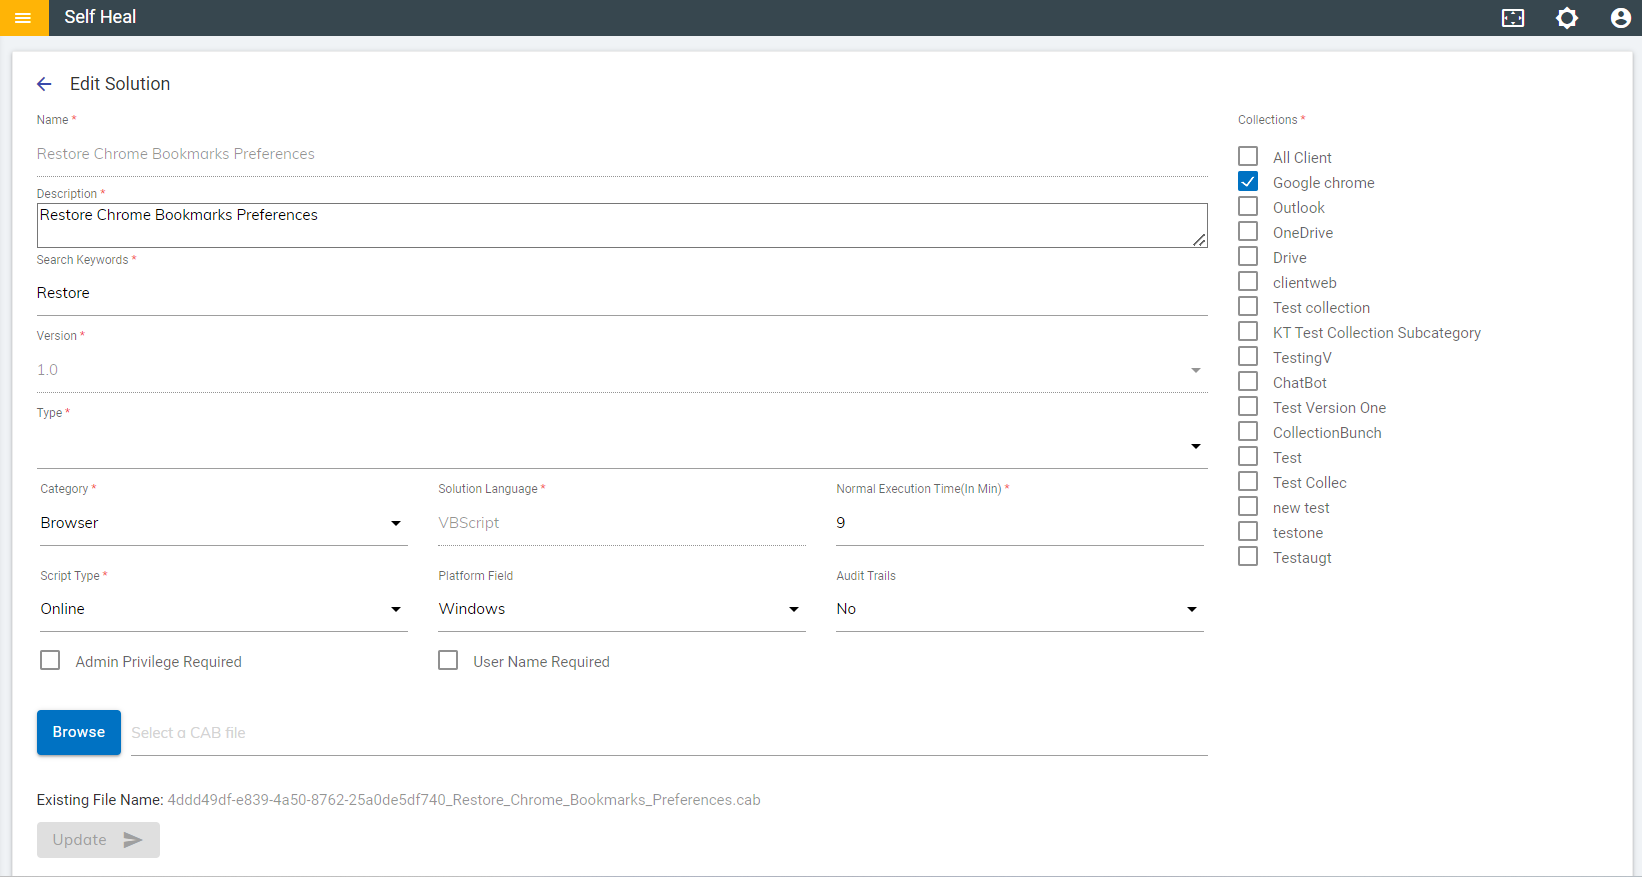This screenshot has width=1642, height=877.
Task: Open the user account profile icon
Action: (x=1620, y=18)
